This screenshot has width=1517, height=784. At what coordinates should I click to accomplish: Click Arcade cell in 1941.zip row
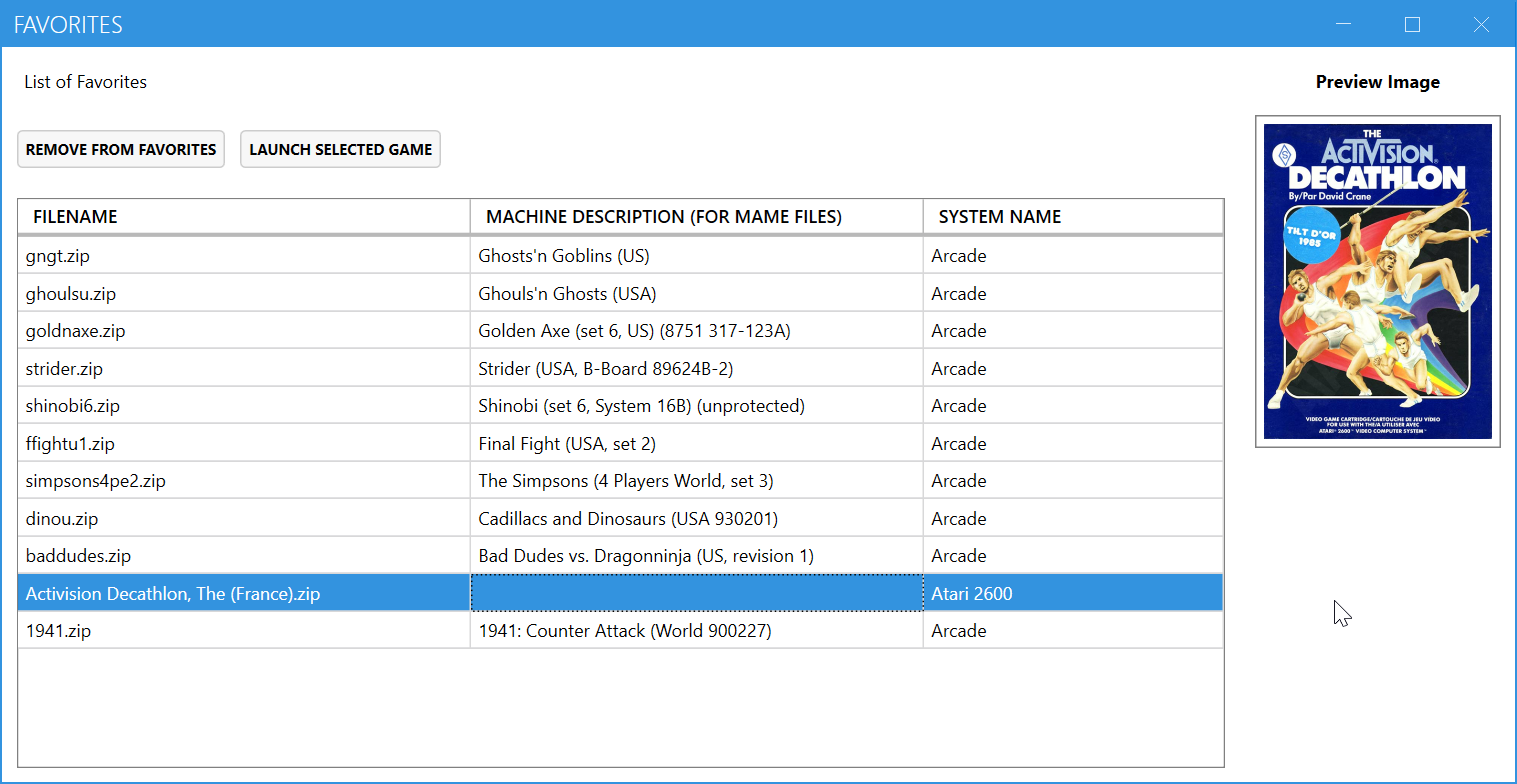(1073, 631)
